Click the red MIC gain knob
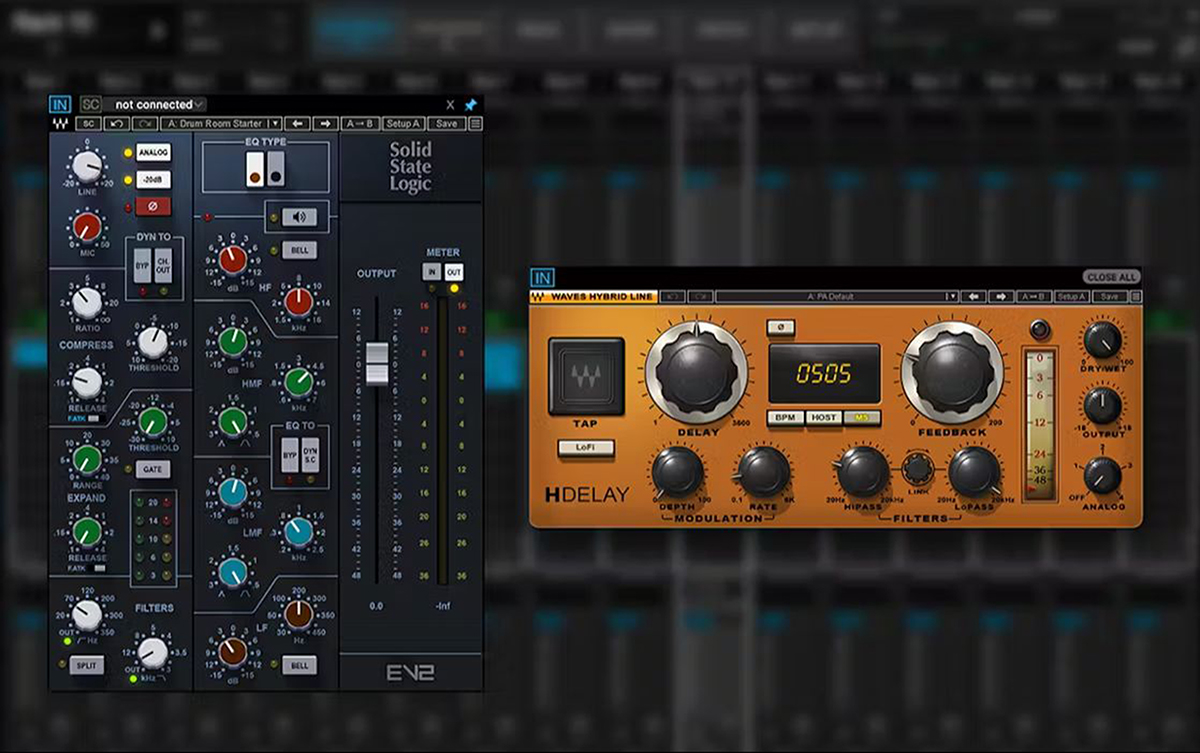Viewport: 1200px width, 753px height. click(87, 227)
